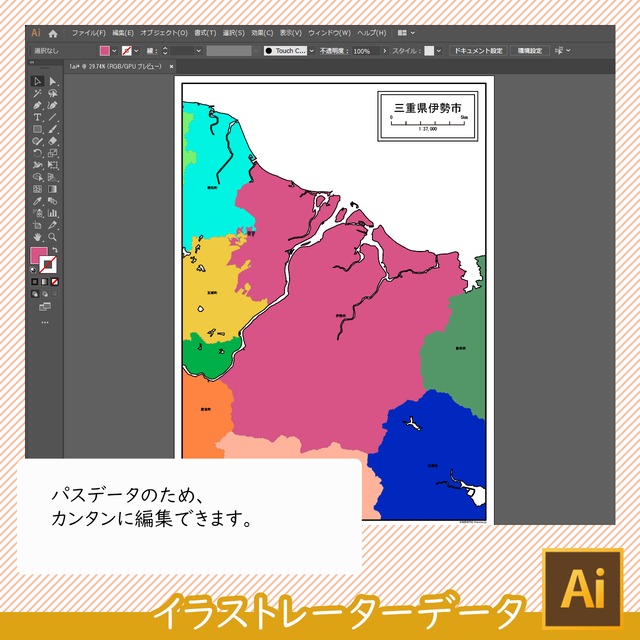
Task: Expand the stroke weight (線) dropdown
Action: (199, 51)
